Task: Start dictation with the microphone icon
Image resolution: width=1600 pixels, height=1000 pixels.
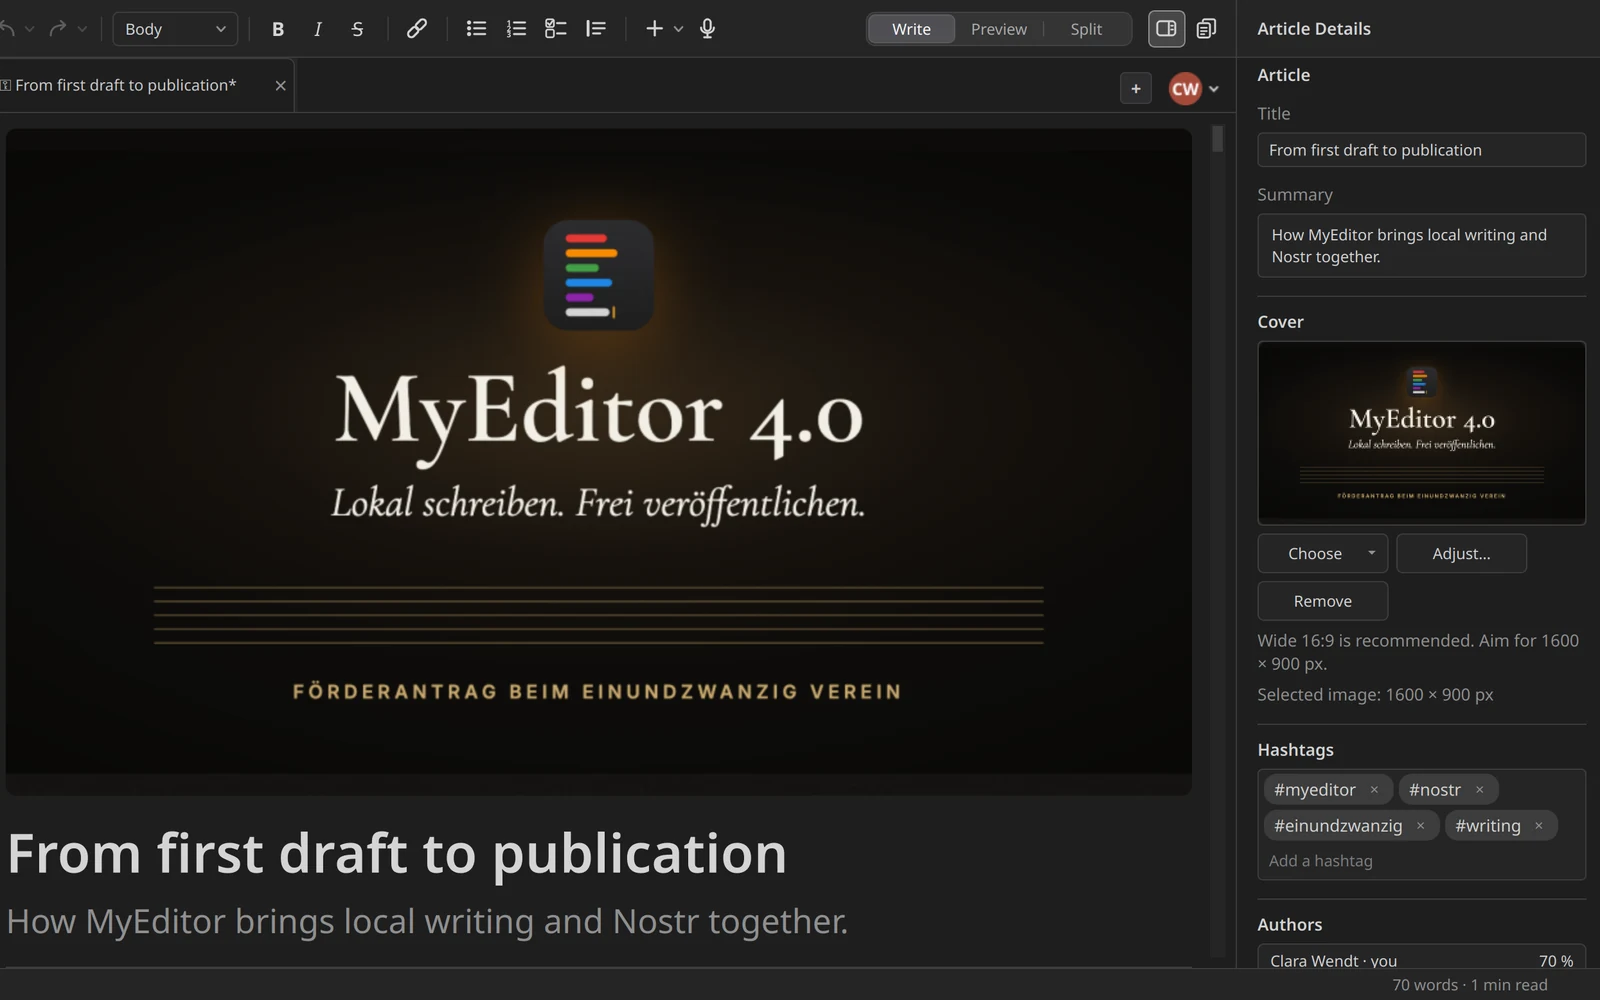Action: pos(707,29)
